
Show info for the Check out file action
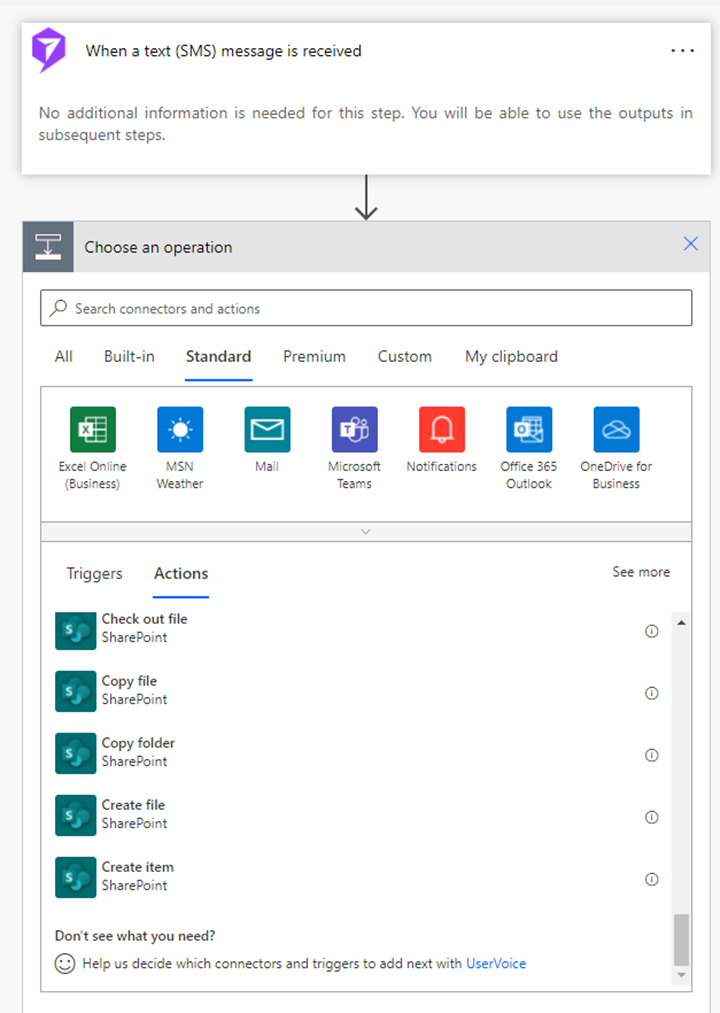click(651, 631)
